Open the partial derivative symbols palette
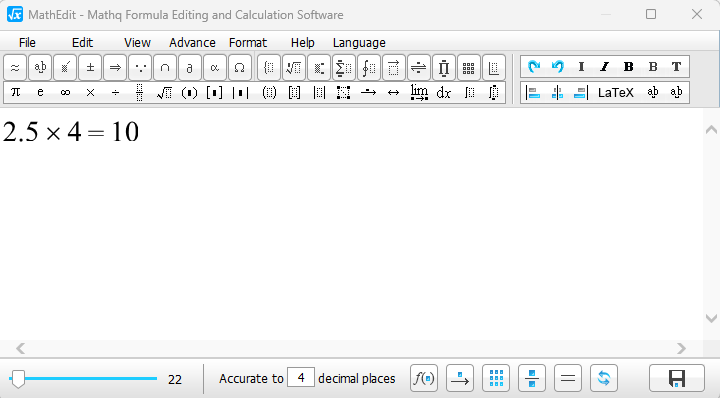The height and width of the screenshot is (398, 720). click(190, 68)
